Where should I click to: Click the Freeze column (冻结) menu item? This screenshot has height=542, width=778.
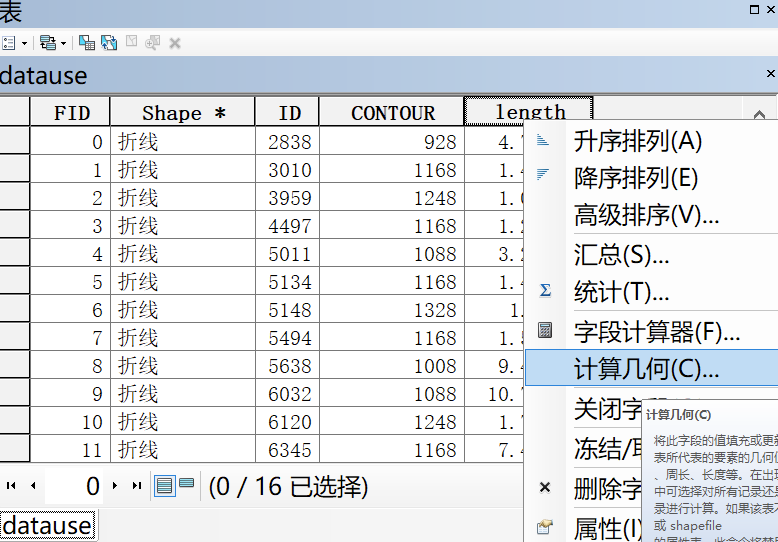pyautogui.click(x=584, y=448)
